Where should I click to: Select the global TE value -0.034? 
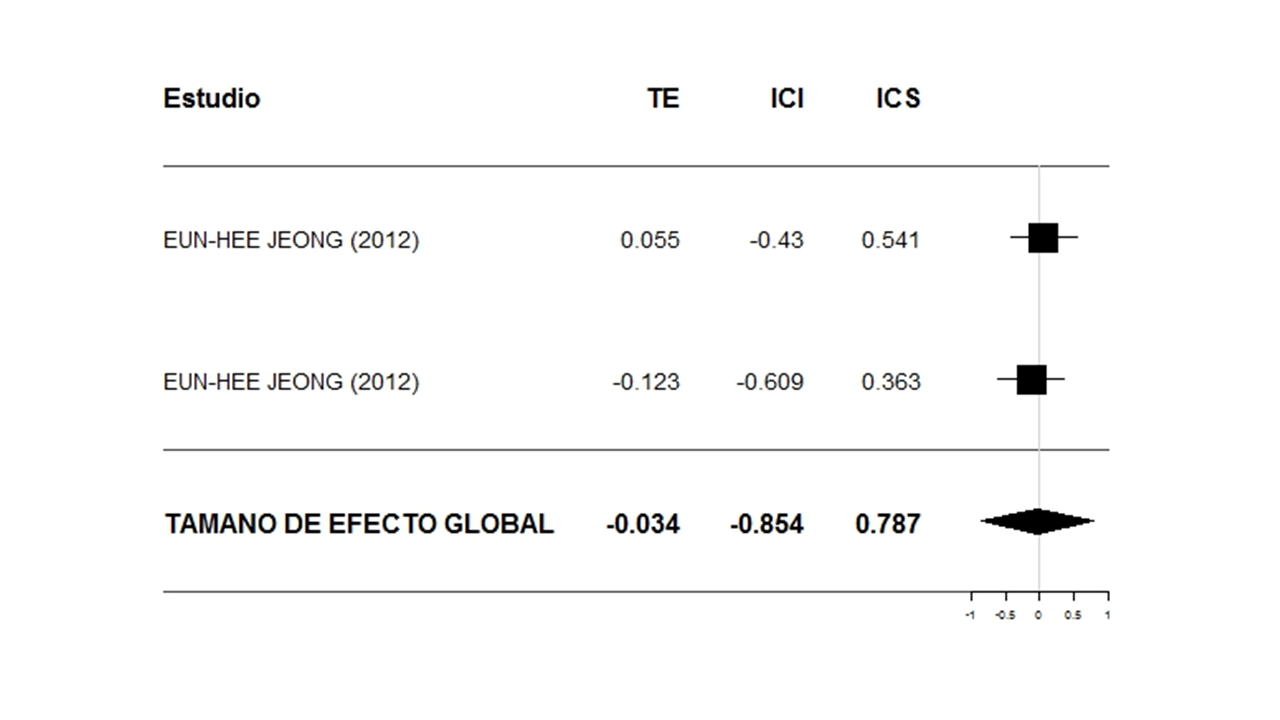tap(642, 524)
